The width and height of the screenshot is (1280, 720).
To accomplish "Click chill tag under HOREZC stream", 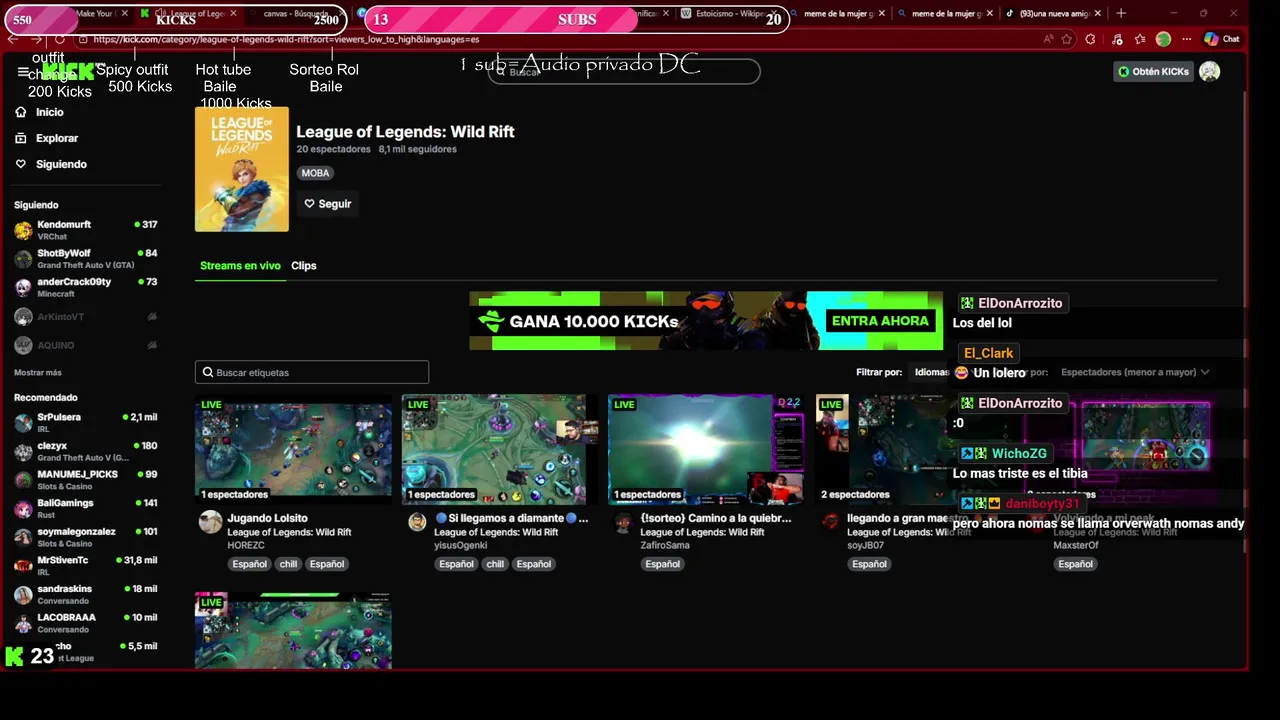I will [x=288, y=564].
